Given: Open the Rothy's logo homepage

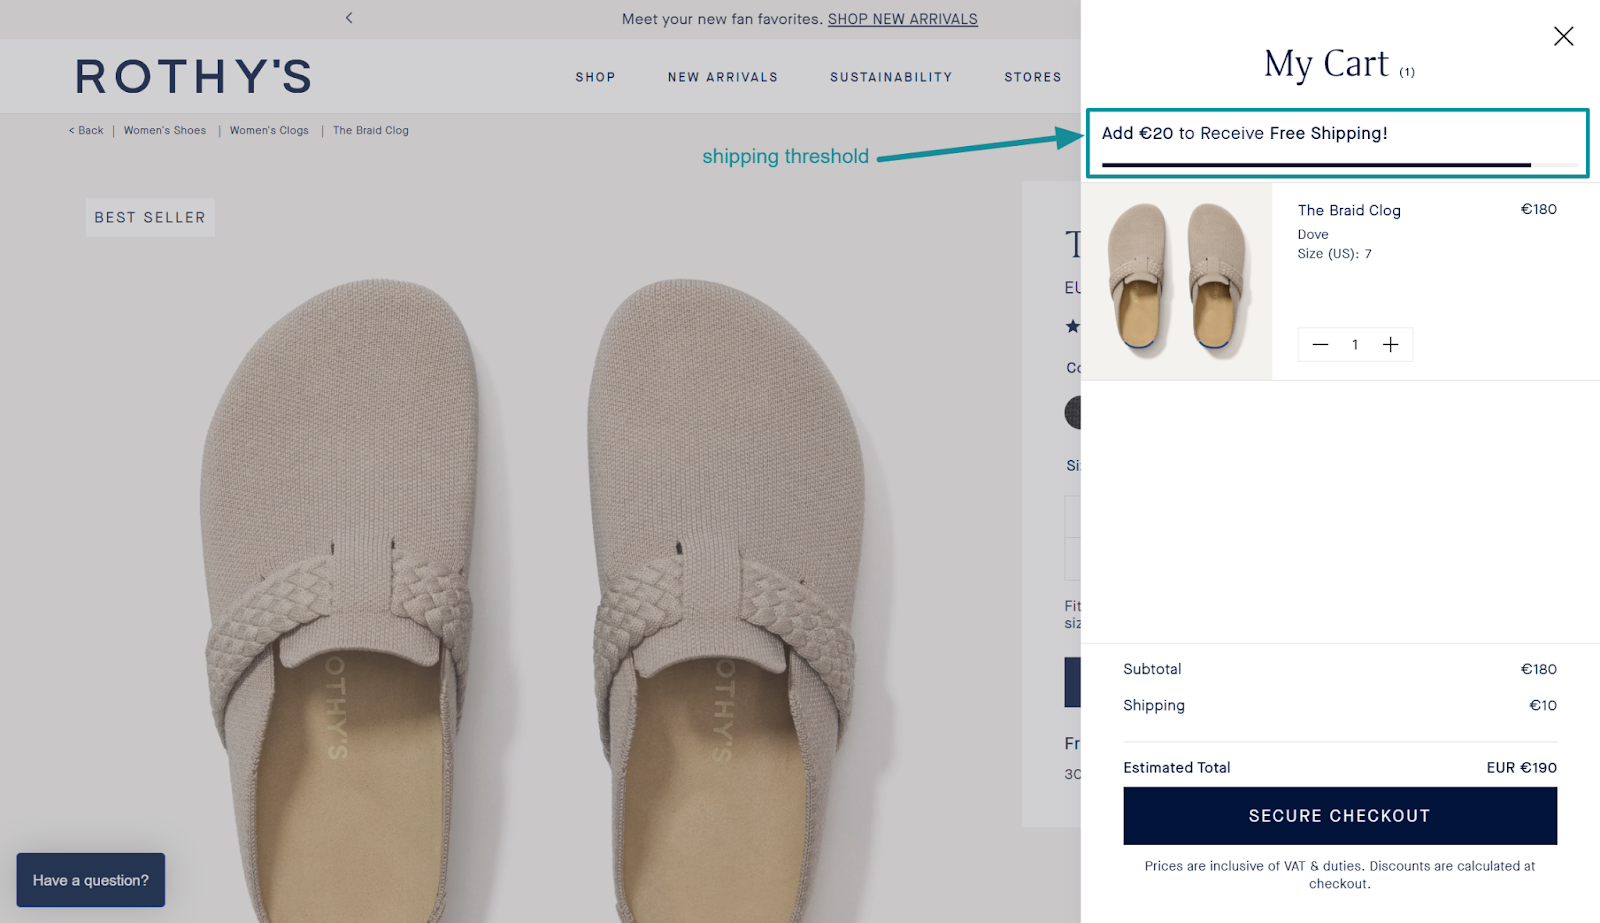Looking at the screenshot, I should click(193, 76).
